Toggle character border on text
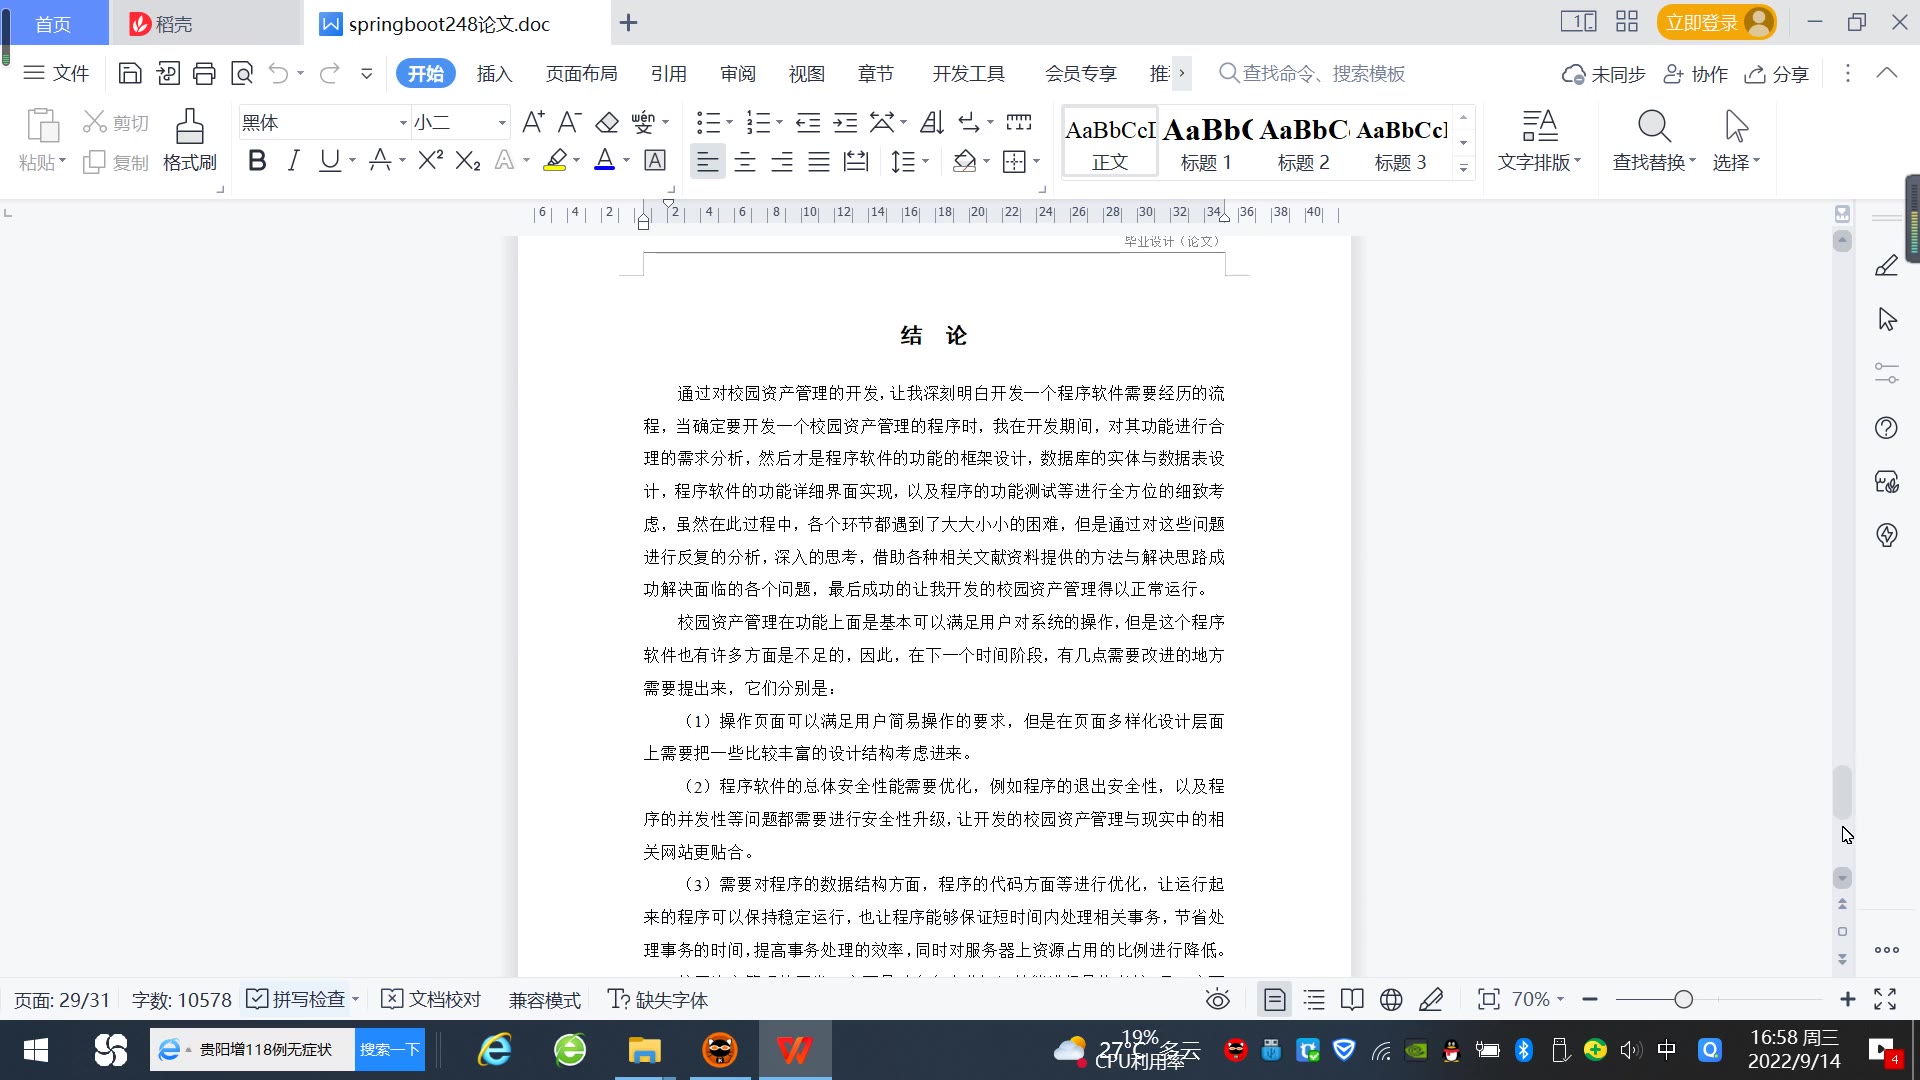The width and height of the screenshot is (1920, 1080). pos(655,160)
